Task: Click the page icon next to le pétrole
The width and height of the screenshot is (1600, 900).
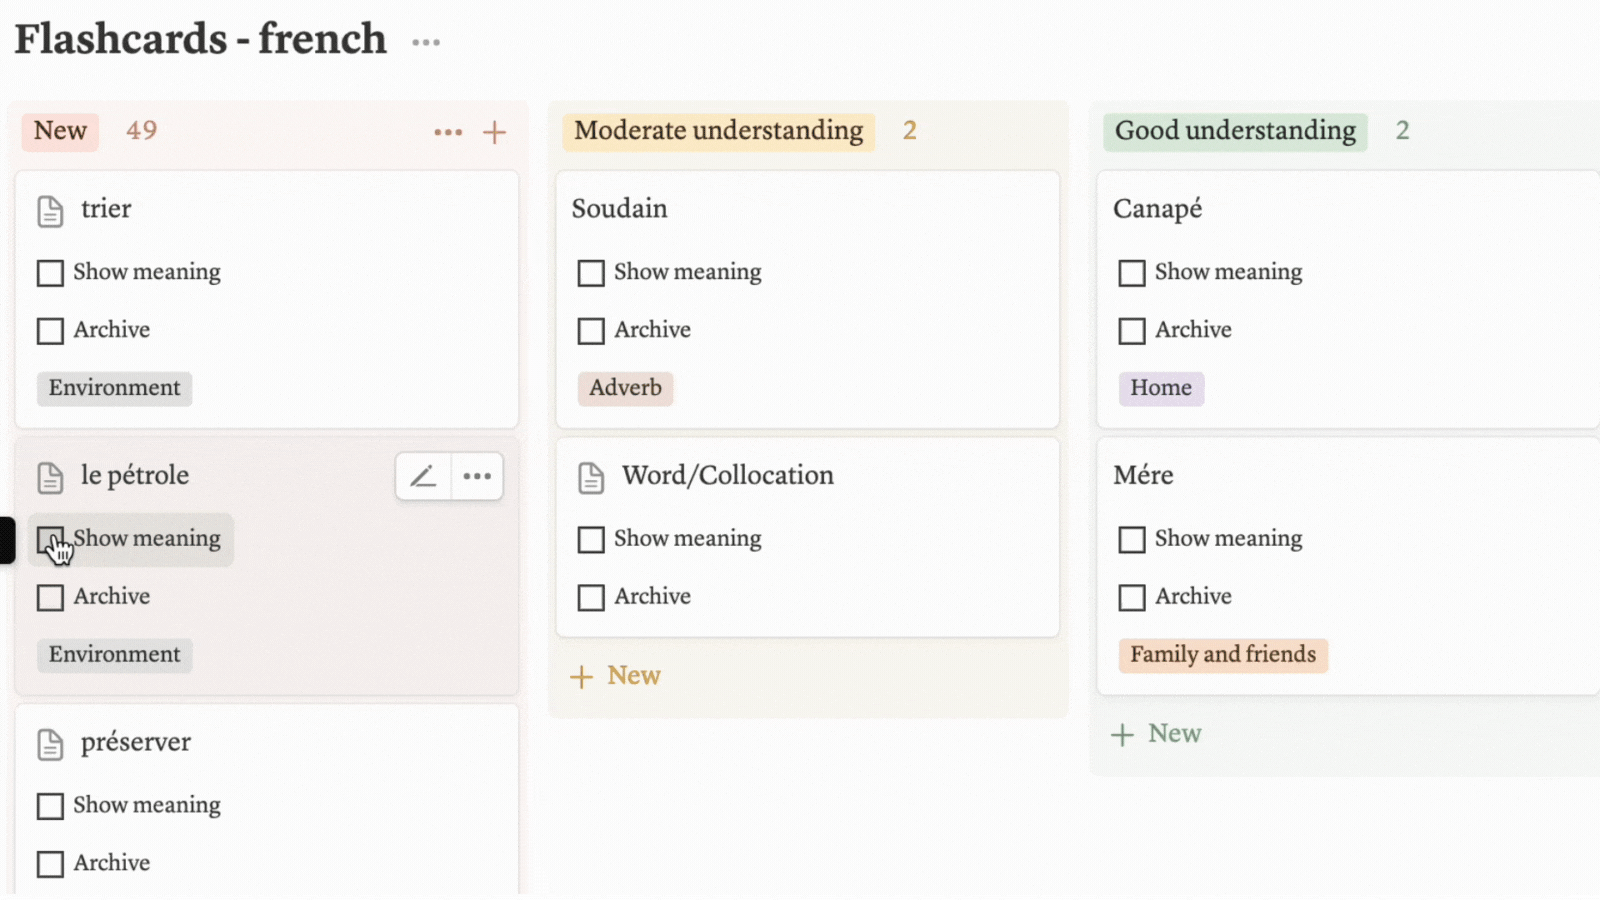Action: tap(50, 478)
